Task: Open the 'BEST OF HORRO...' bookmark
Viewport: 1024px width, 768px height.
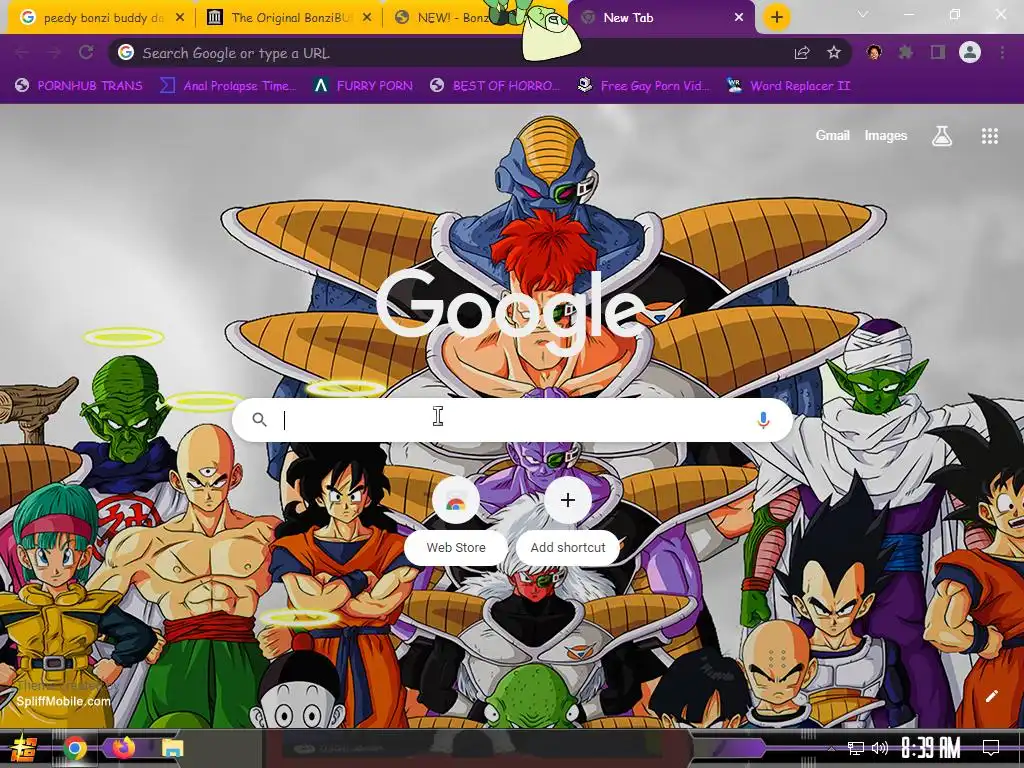Action: click(496, 86)
